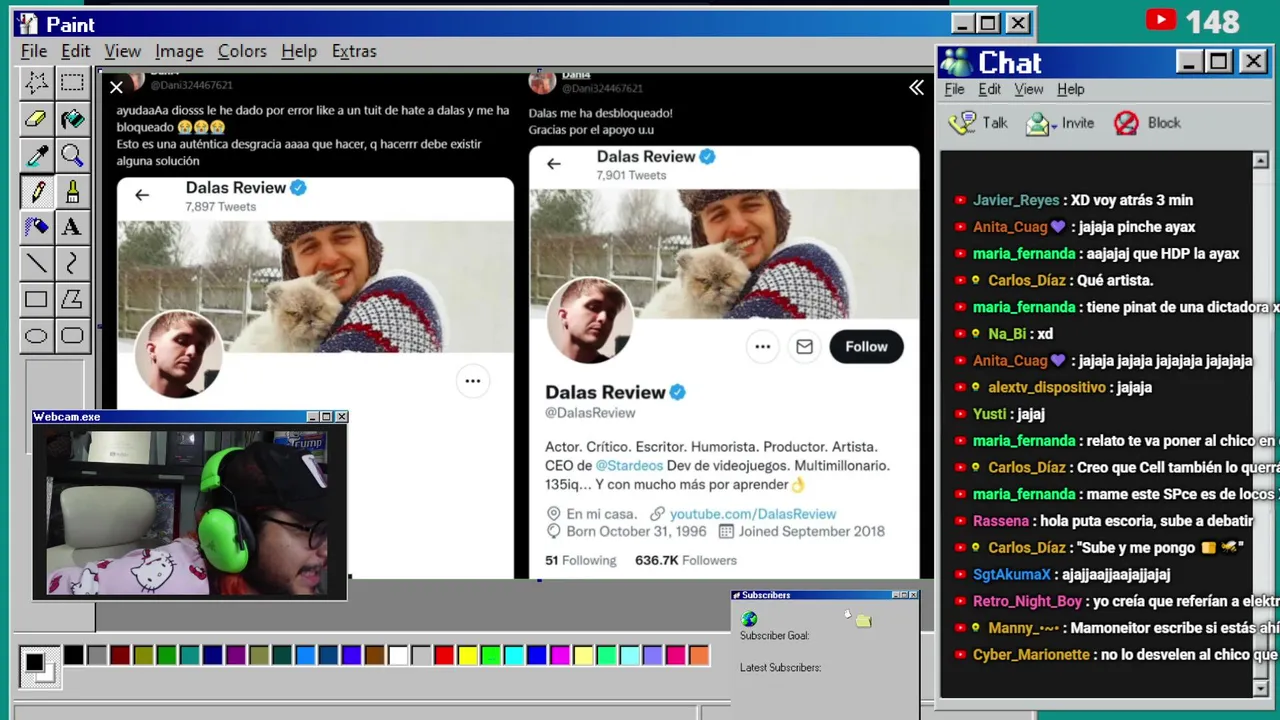Activate the Magnifier tool
Image resolution: width=1280 pixels, height=720 pixels.
72,155
